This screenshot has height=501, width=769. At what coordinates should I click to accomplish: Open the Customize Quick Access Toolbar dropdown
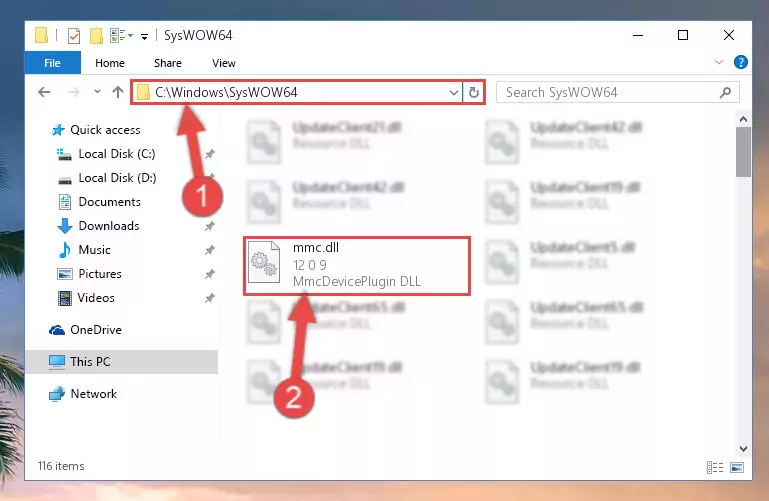[x=144, y=36]
